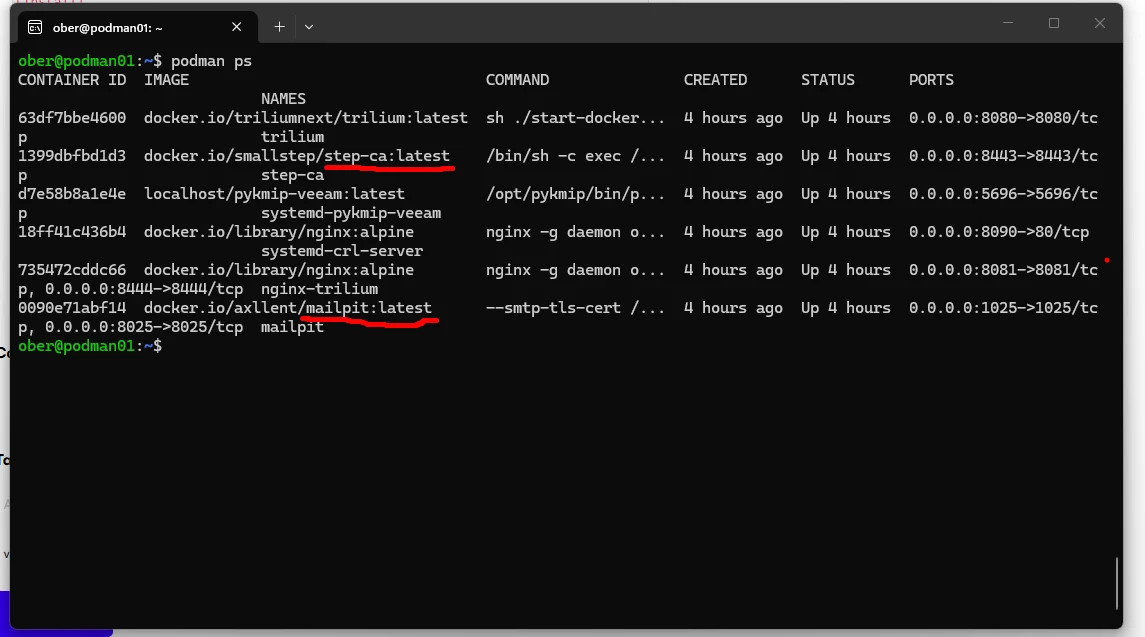Click the container name 'systemd-crl-server'
This screenshot has width=1145, height=637.
342,251
